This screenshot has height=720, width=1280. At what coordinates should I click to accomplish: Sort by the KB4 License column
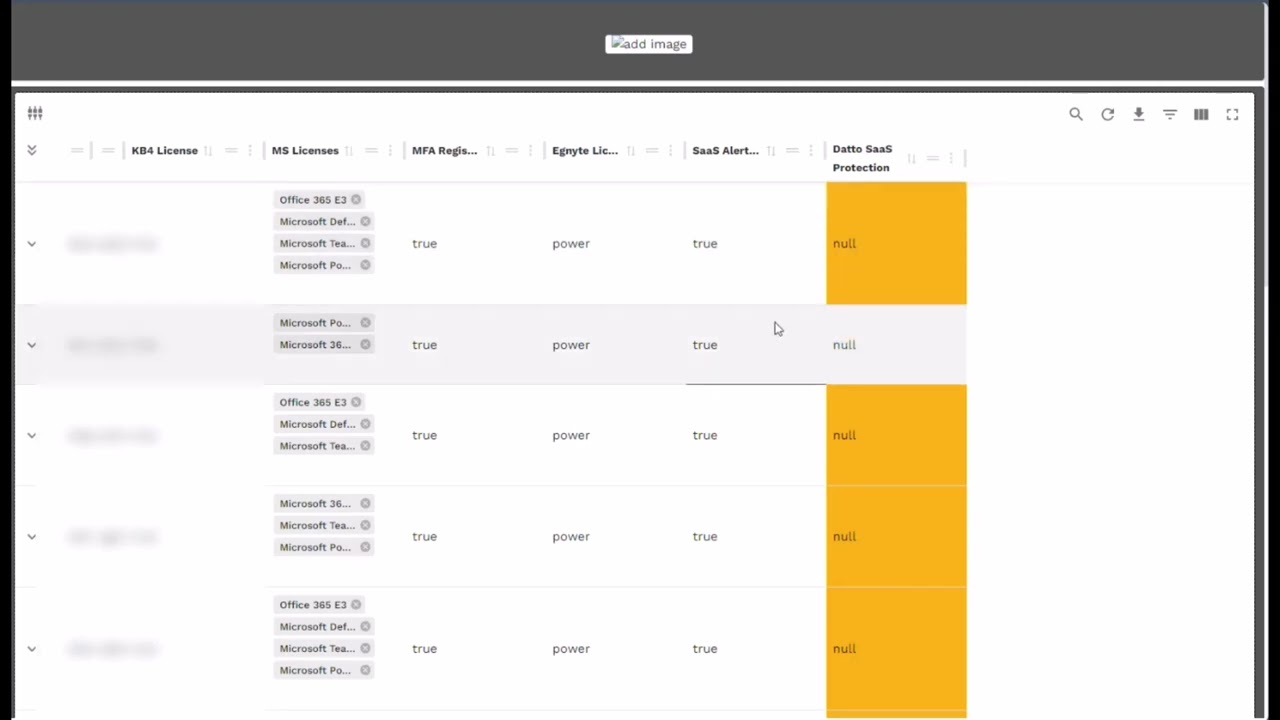(x=208, y=151)
